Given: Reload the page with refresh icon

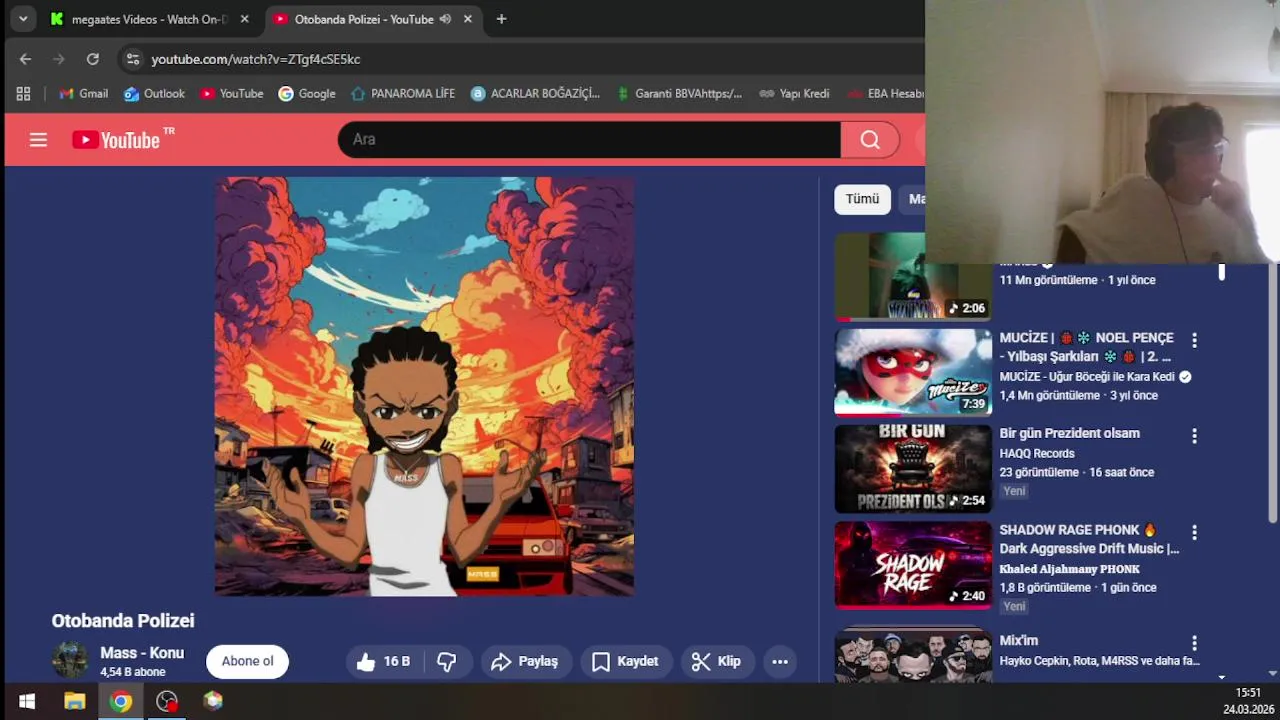Looking at the screenshot, I should (93, 59).
